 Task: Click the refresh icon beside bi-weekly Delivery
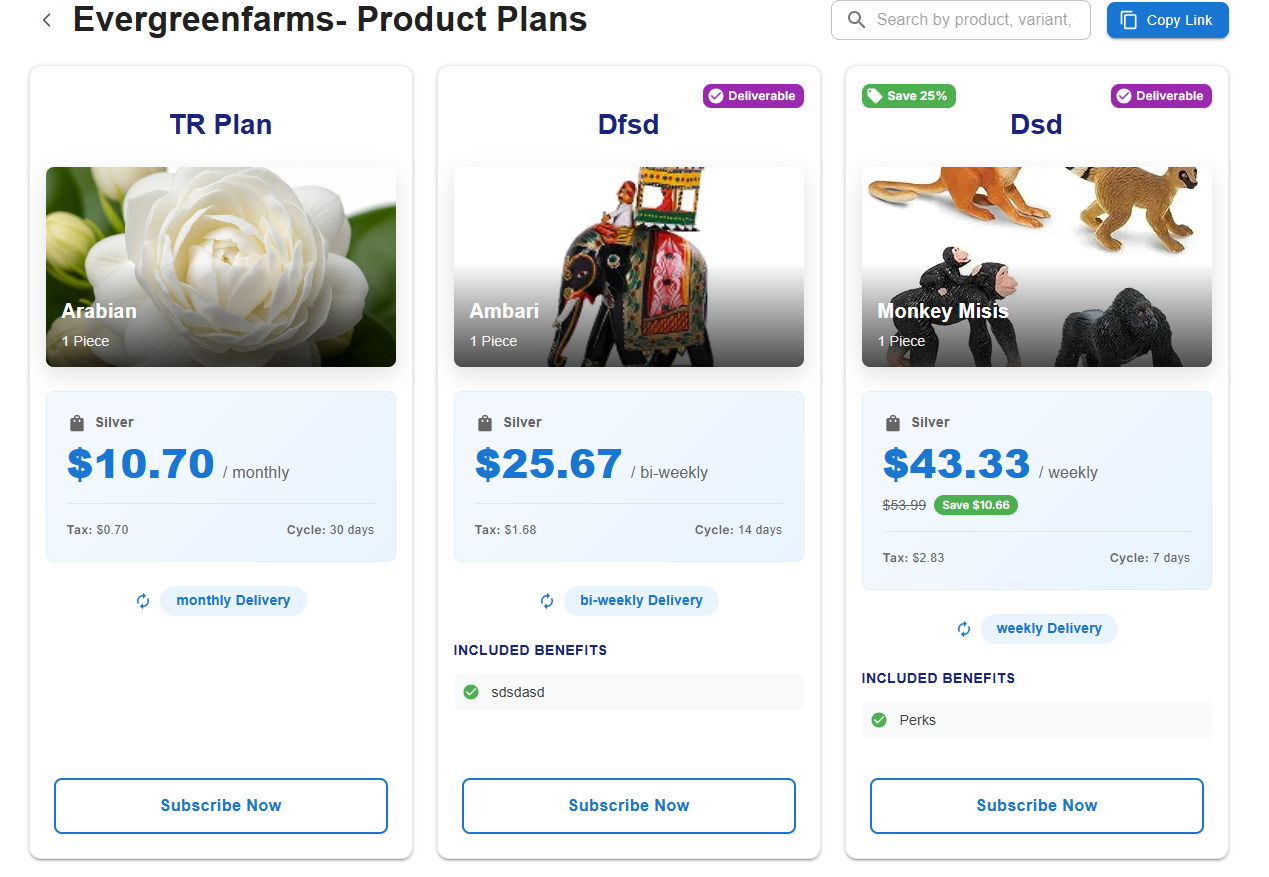click(547, 601)
